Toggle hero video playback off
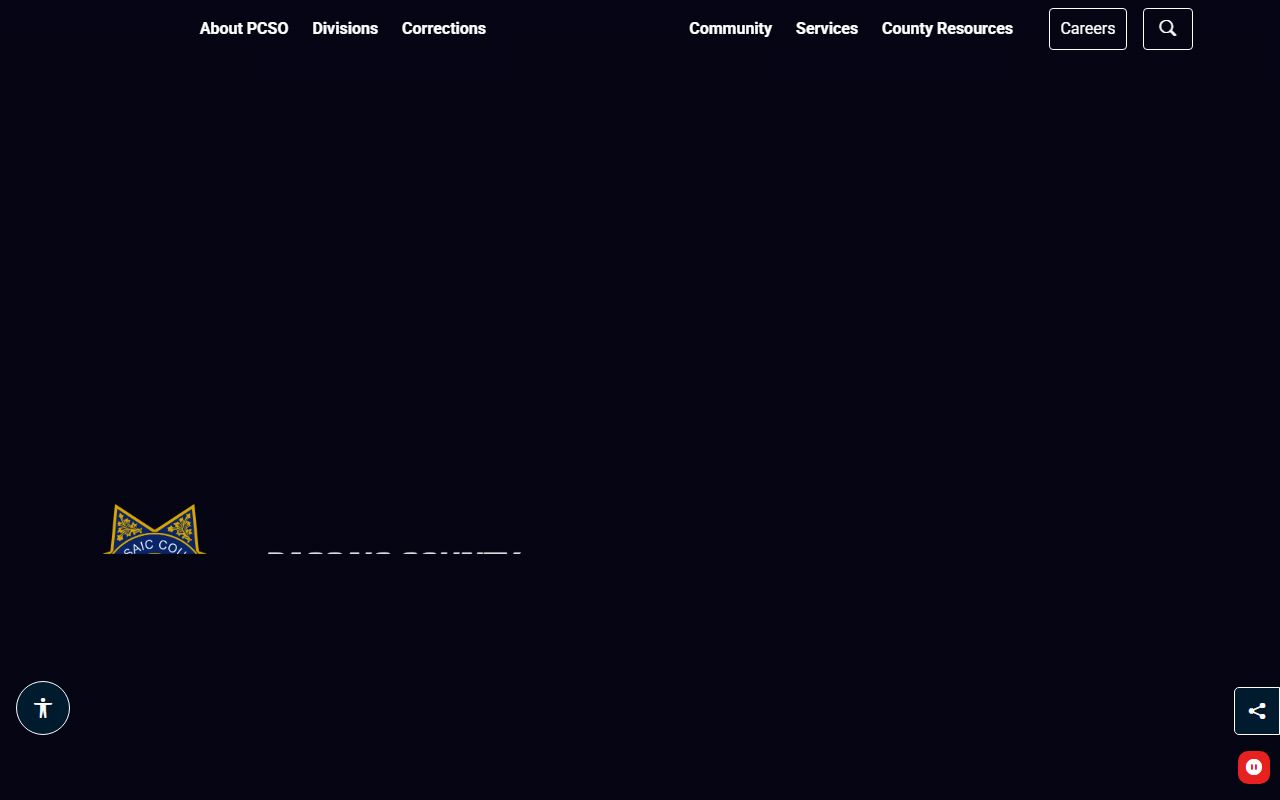 (1254, 767)
